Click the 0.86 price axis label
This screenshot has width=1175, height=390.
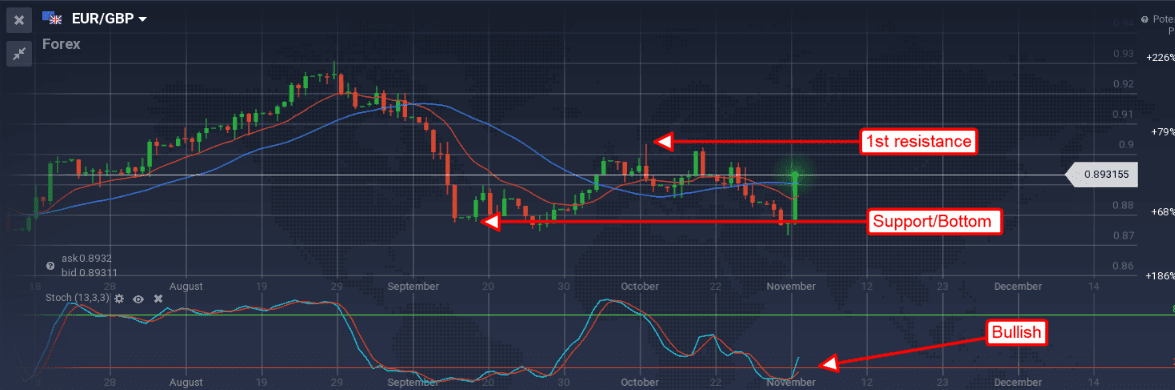1123,266
